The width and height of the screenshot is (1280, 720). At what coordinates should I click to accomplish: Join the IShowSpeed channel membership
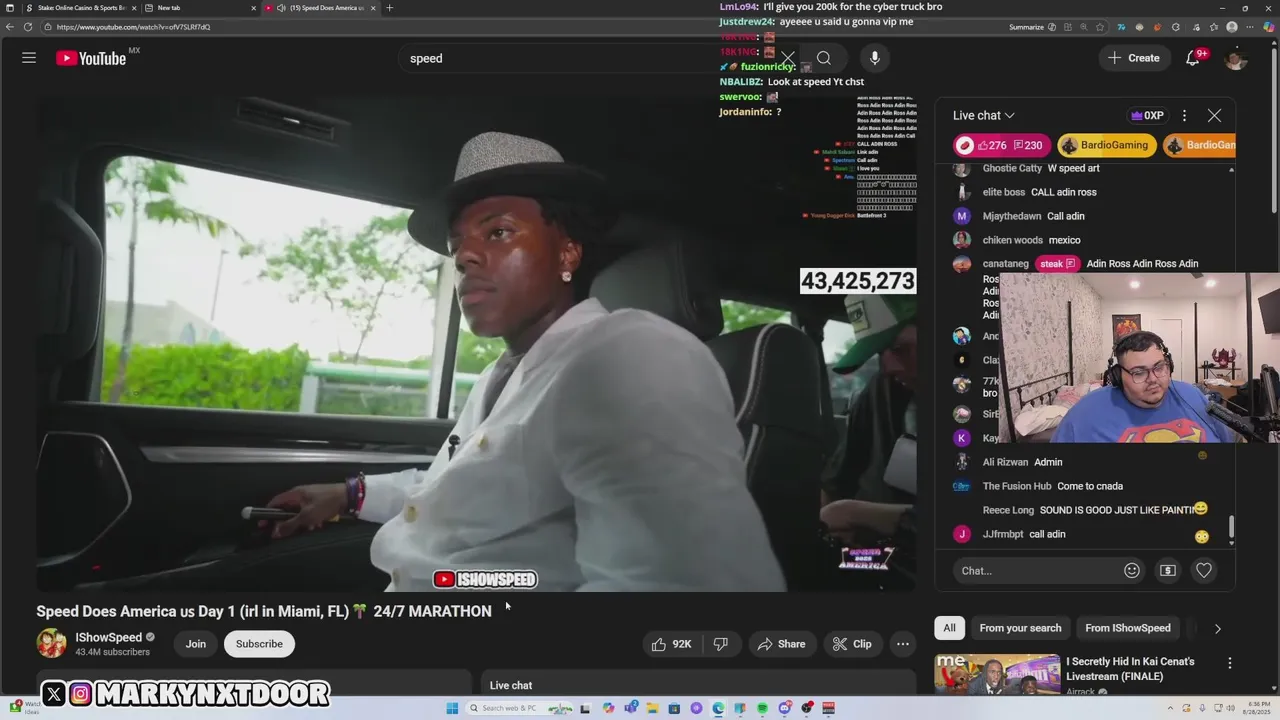[196, 644]
